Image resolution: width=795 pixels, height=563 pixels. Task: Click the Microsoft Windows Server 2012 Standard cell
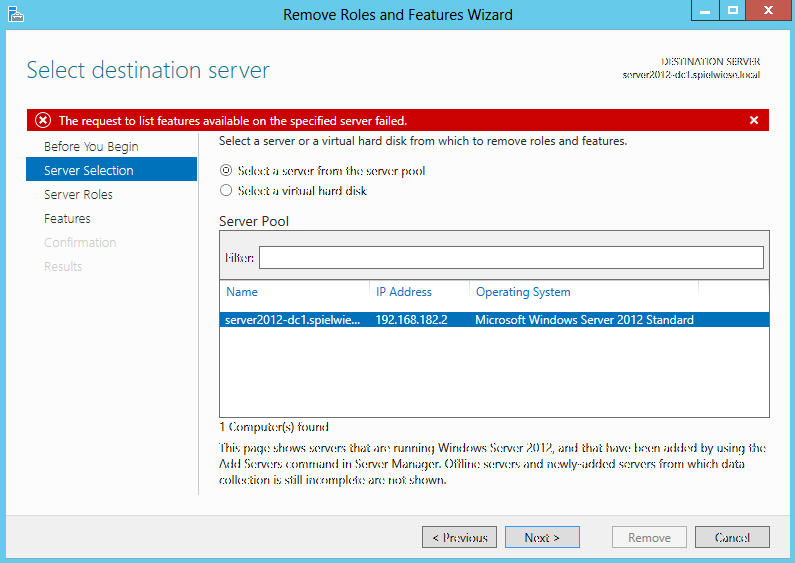click(x=584, y=320)
